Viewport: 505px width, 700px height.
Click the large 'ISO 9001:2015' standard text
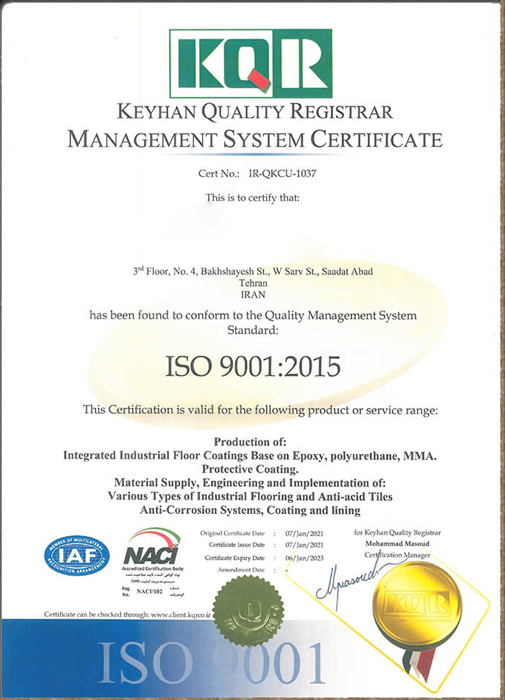click(x=253, y=367)
